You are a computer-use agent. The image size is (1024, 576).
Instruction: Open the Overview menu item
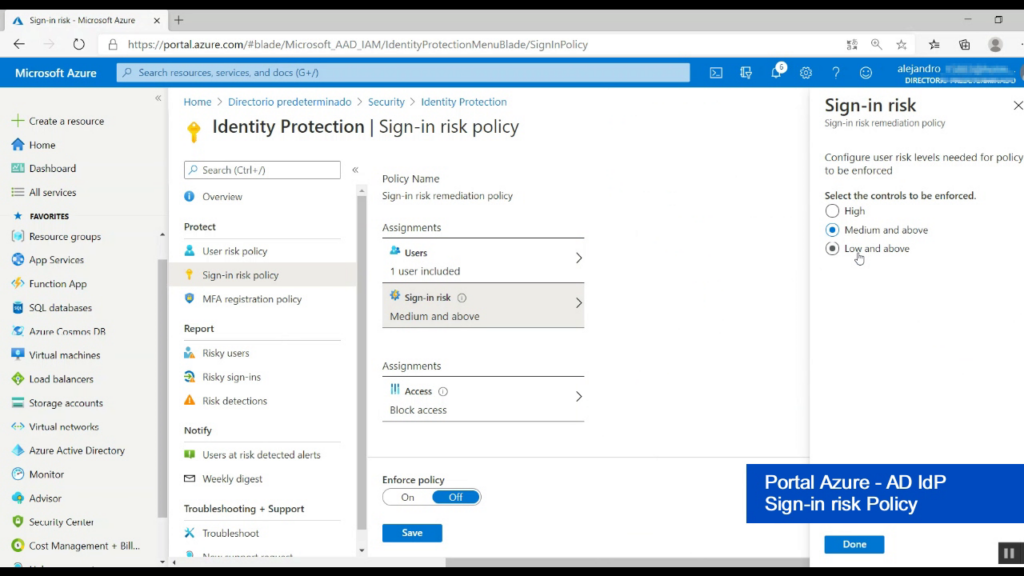tap(222, 197)
